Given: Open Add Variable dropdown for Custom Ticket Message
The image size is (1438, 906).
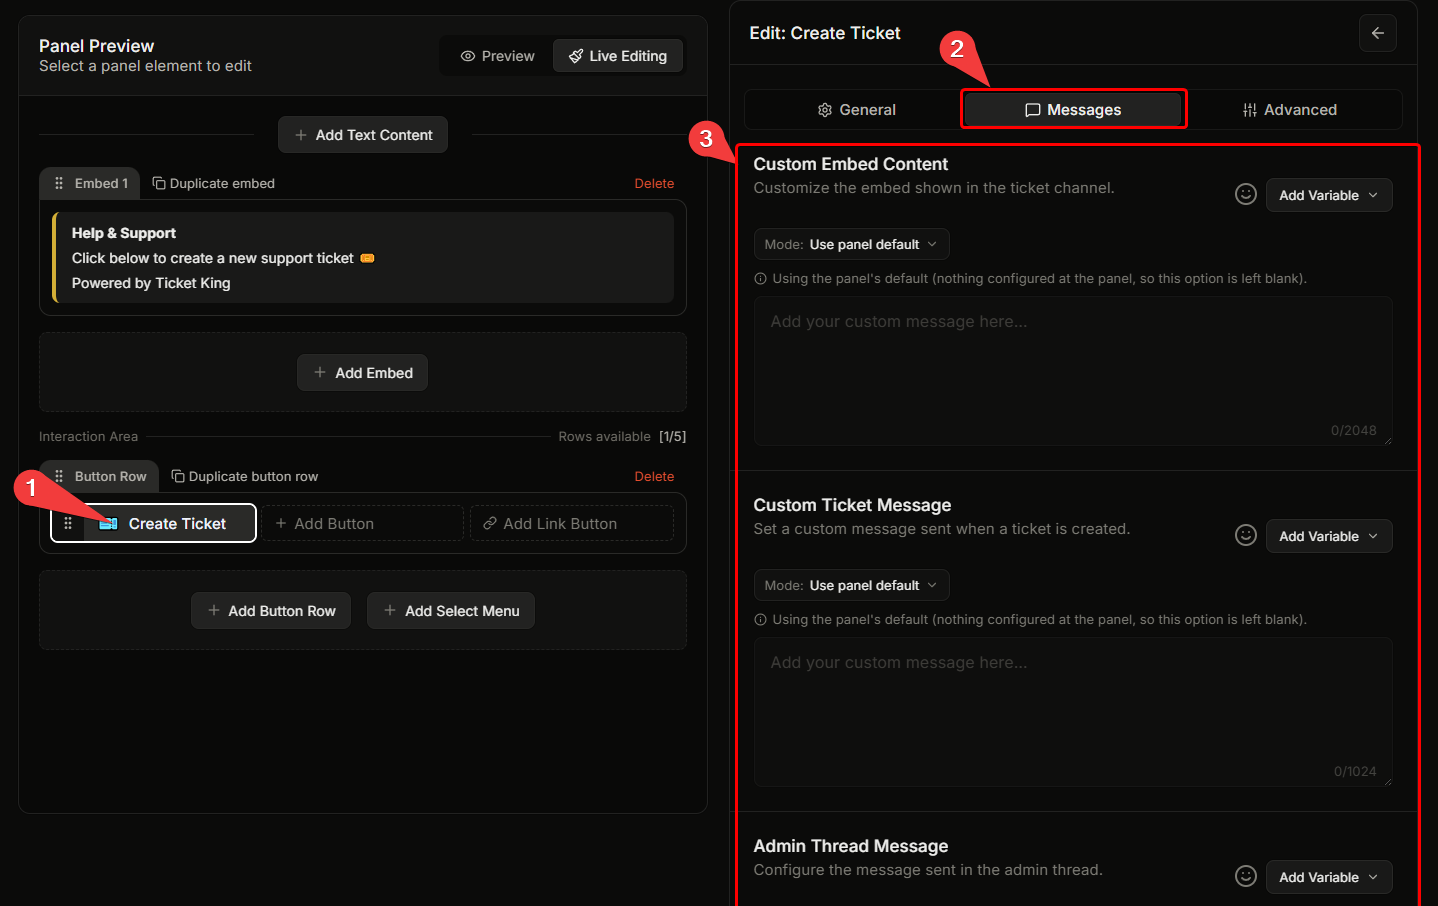Looking at the screenshot, I should point(1329,536).
